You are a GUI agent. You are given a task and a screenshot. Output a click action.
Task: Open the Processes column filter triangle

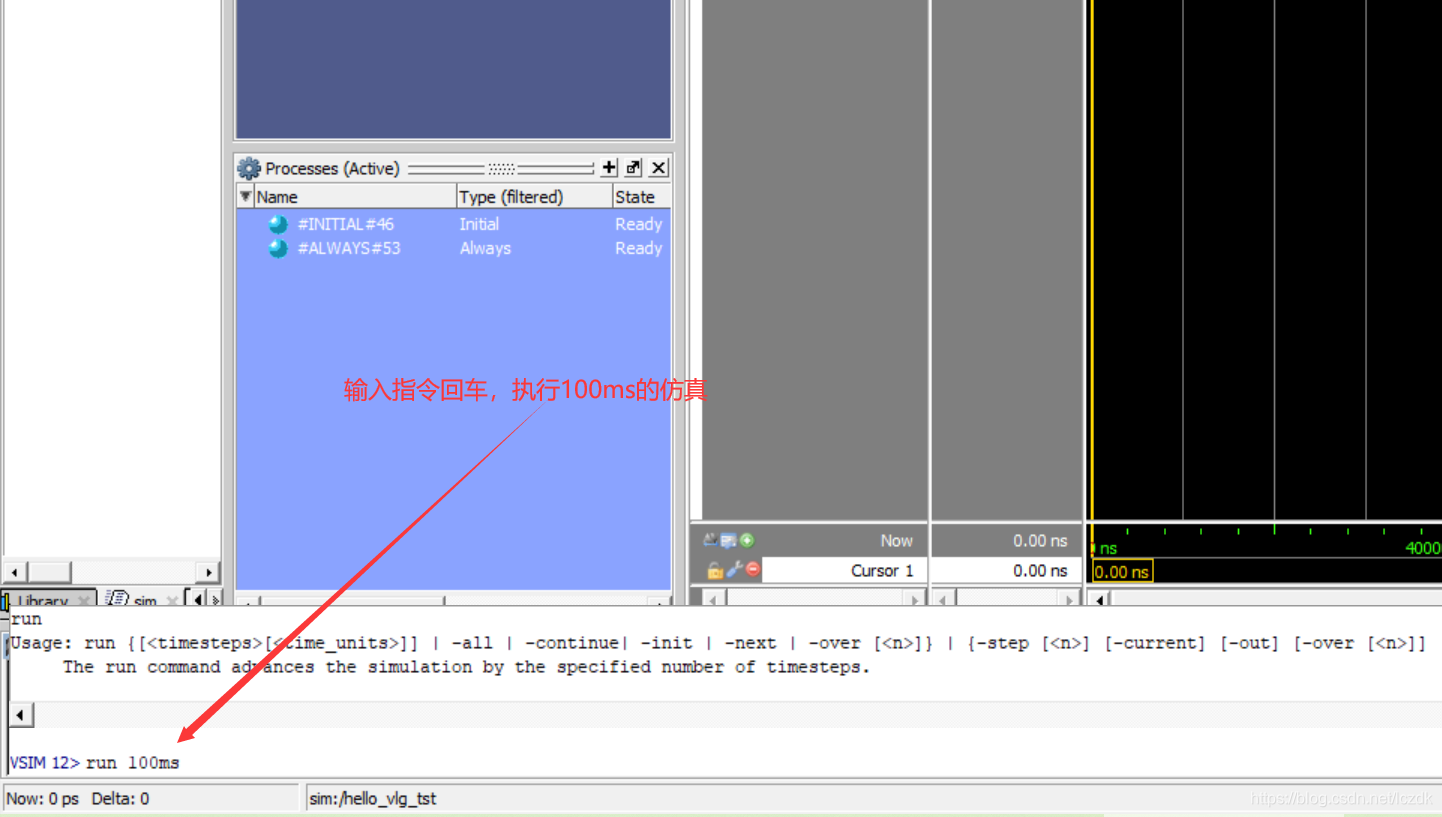click(245, 196)
